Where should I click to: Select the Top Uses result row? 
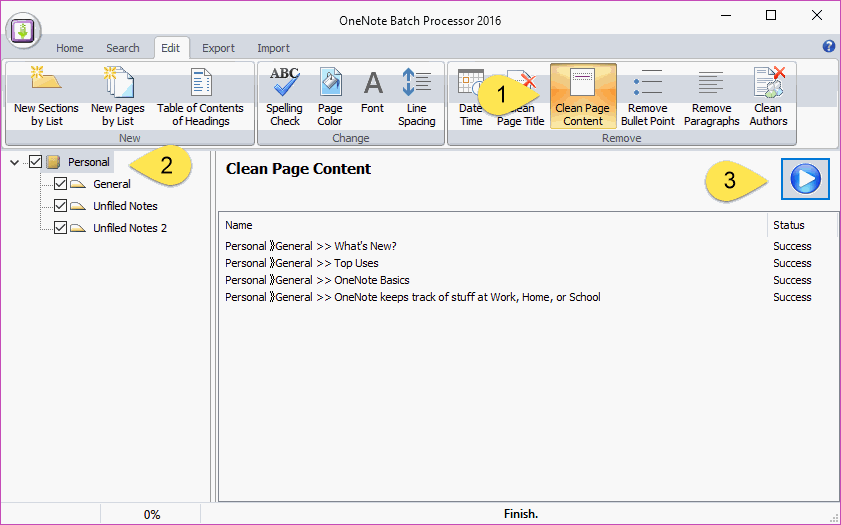click(x=528, y=263)
